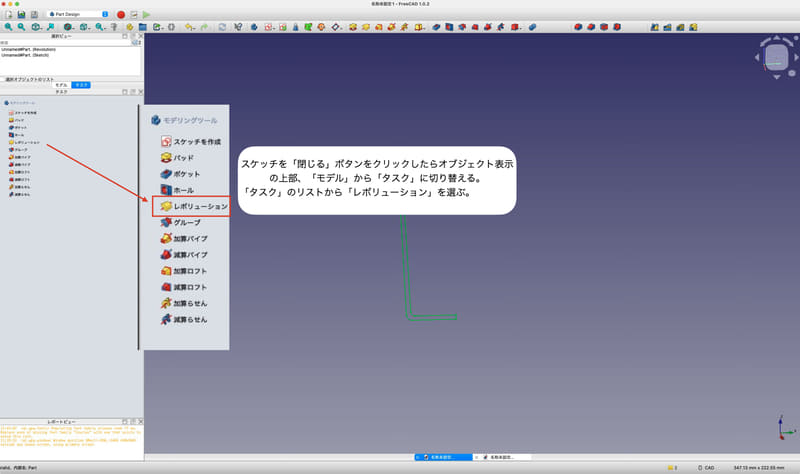Screen dimensions: 800x474
Task: Click the VarSet curly braces icon
Action: click(x=171, y=27)
